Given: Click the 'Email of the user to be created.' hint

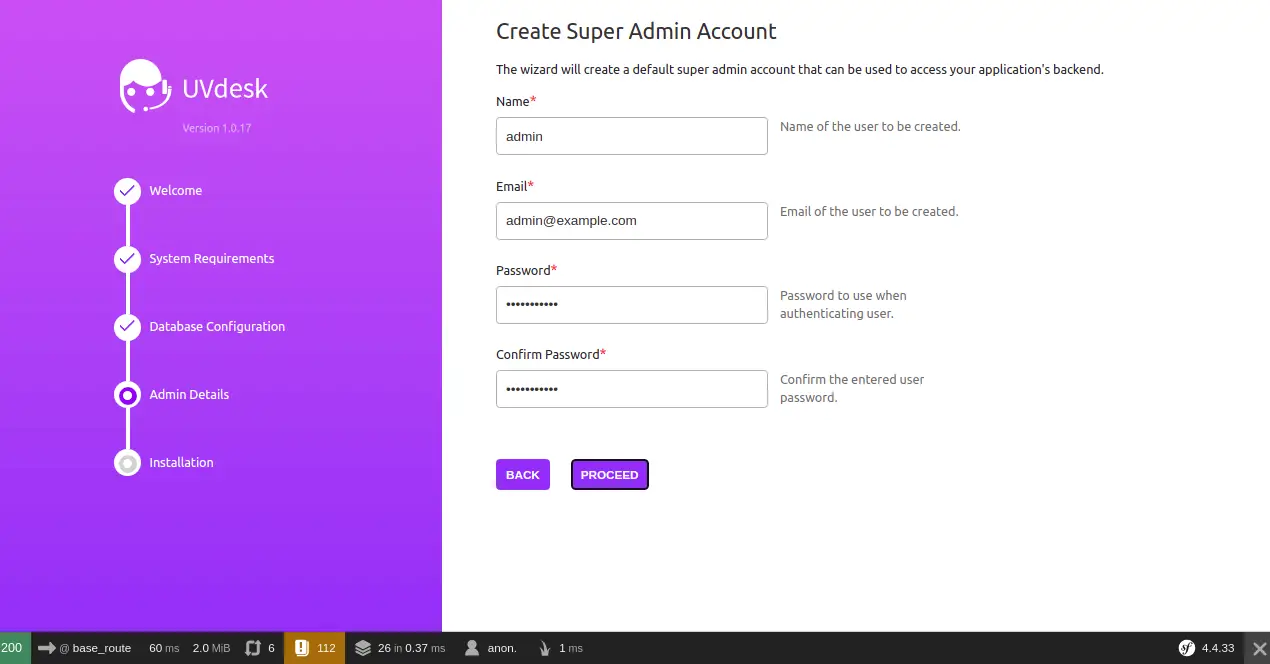Looking at the screenshot, I should point(869,212).
